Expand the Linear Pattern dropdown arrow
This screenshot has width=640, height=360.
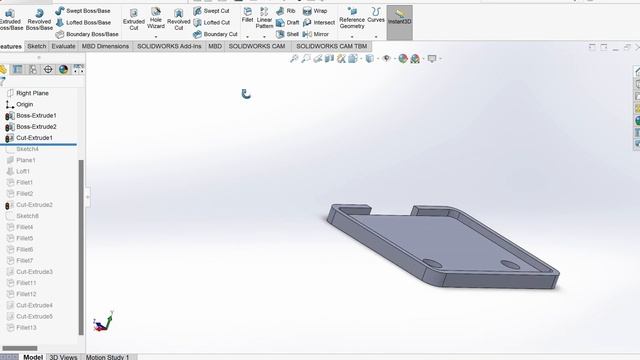(x=264, y=37)
